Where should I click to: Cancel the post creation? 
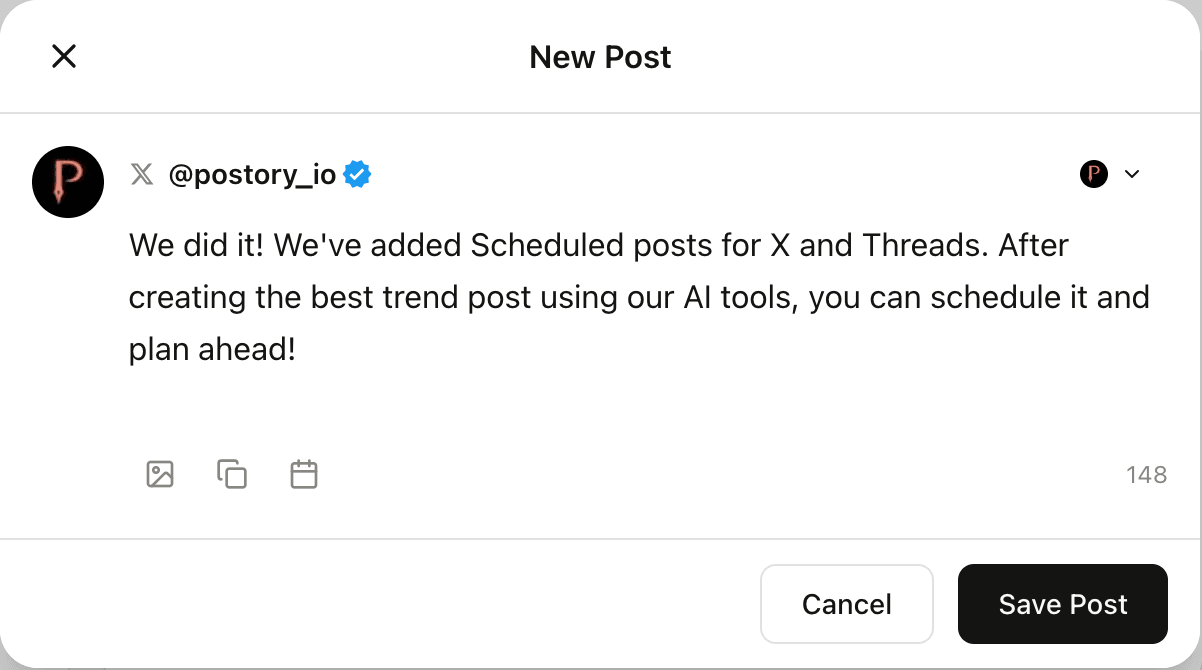click(x=846, y=604)
